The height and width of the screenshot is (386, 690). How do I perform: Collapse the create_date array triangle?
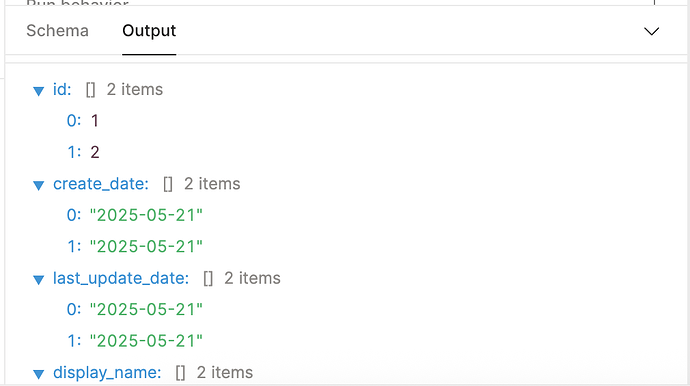(39, 185)
